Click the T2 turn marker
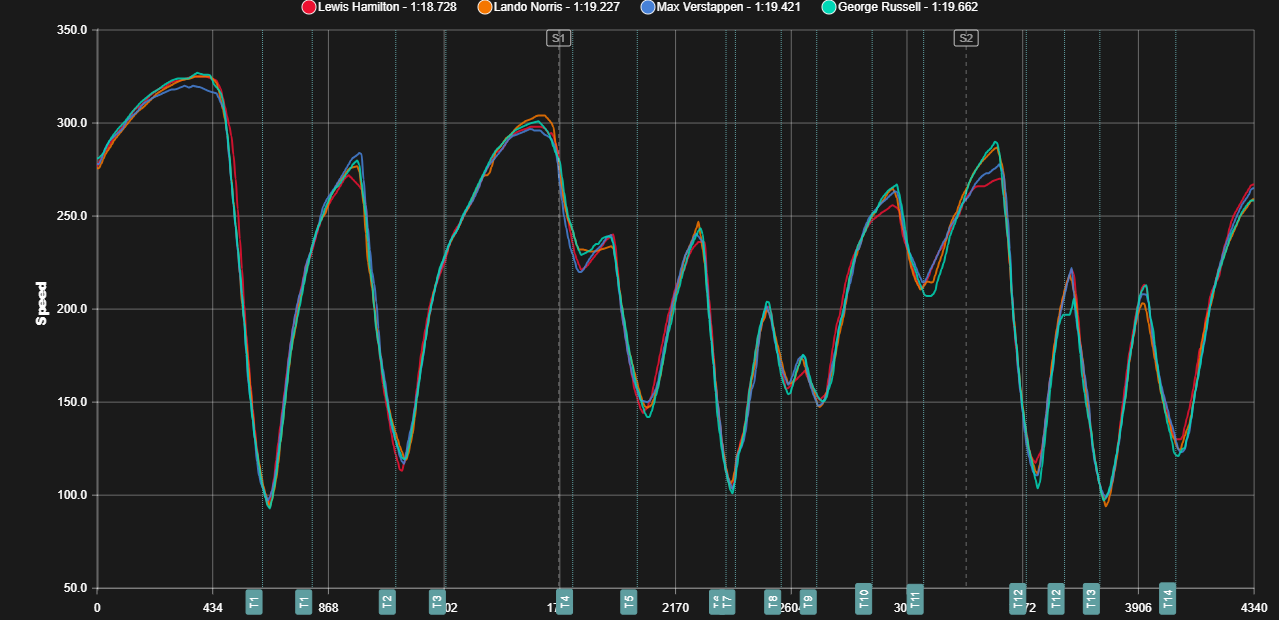This screenshot has width=1279, height=620. 387,601
